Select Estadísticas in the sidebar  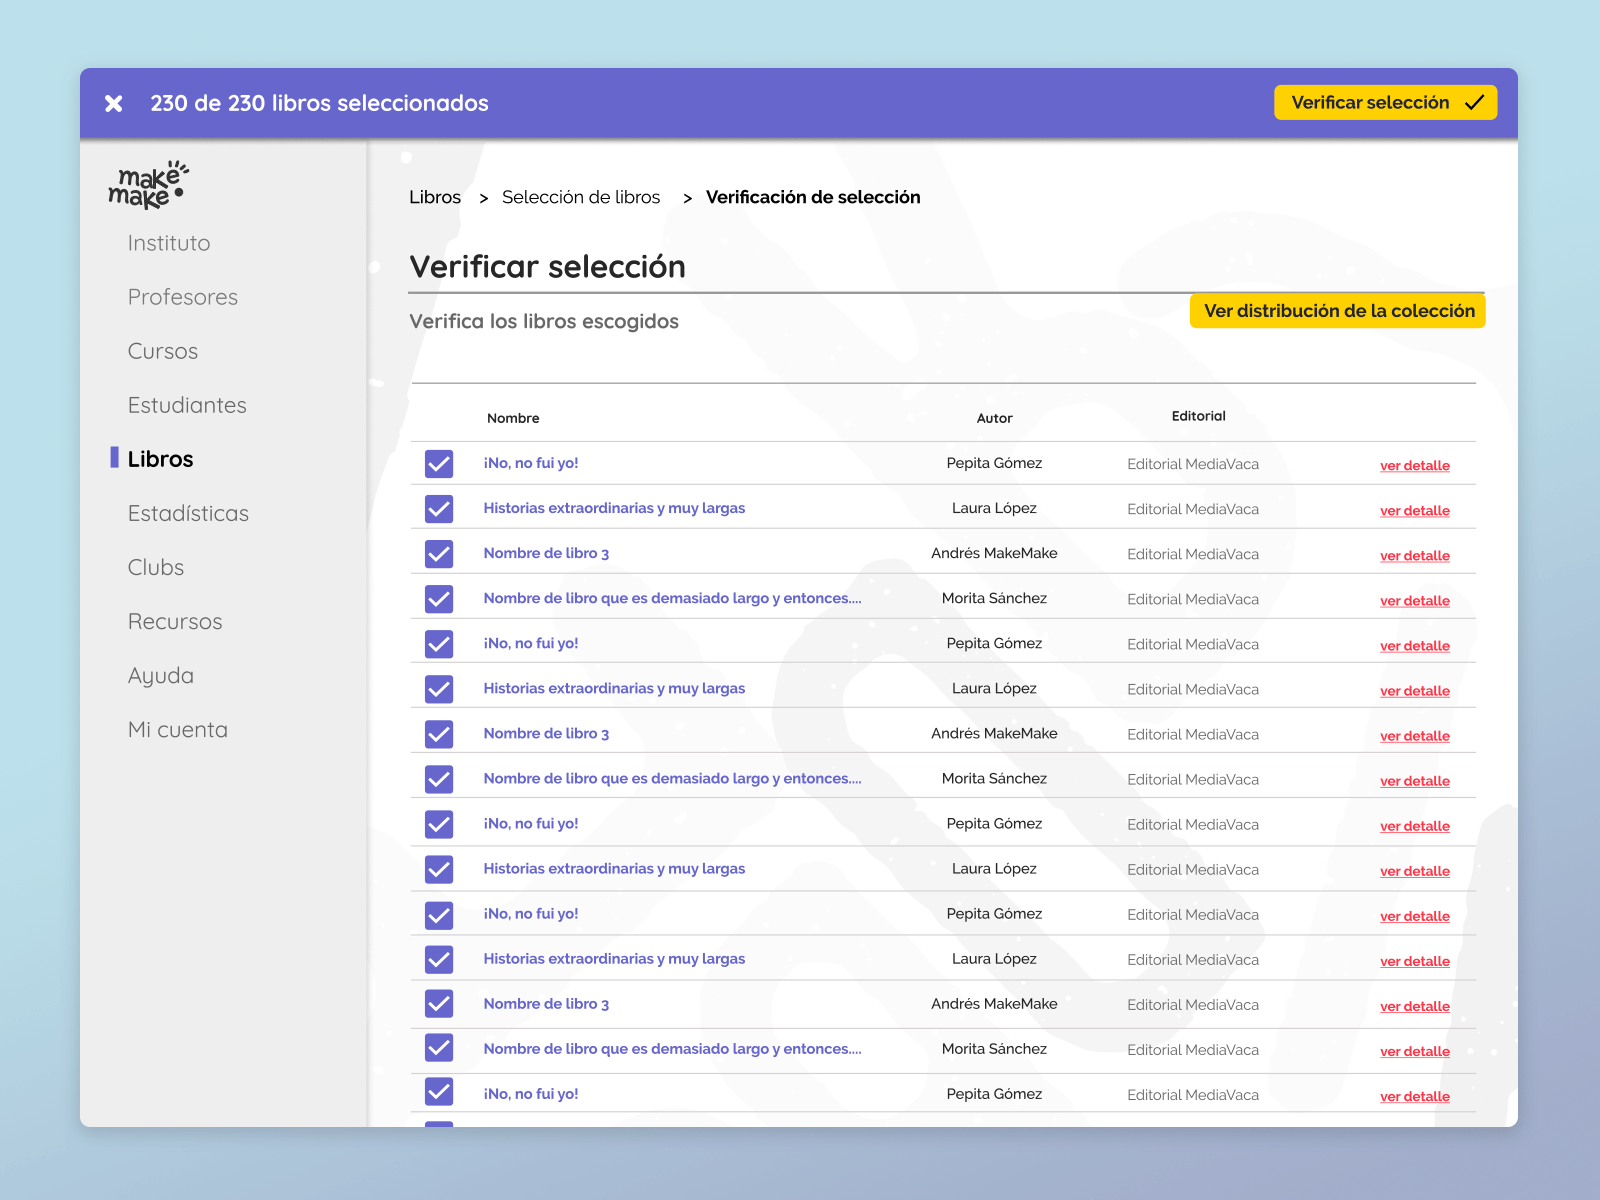pos(188,513)
